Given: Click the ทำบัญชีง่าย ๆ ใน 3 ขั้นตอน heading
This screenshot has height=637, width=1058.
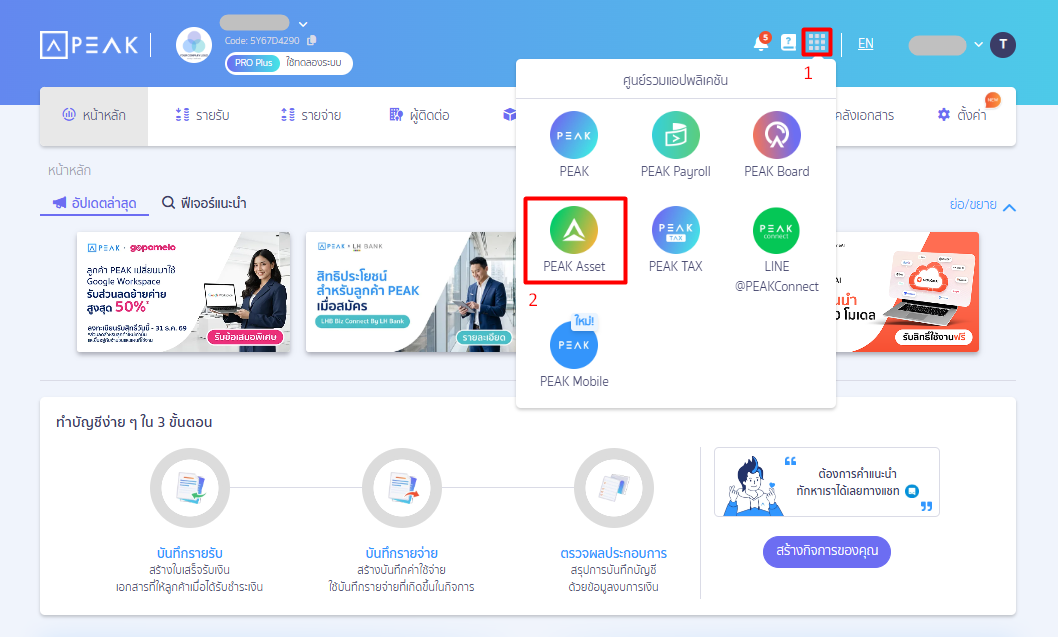Looking at the screenshot, I should [x=134, y=422].
